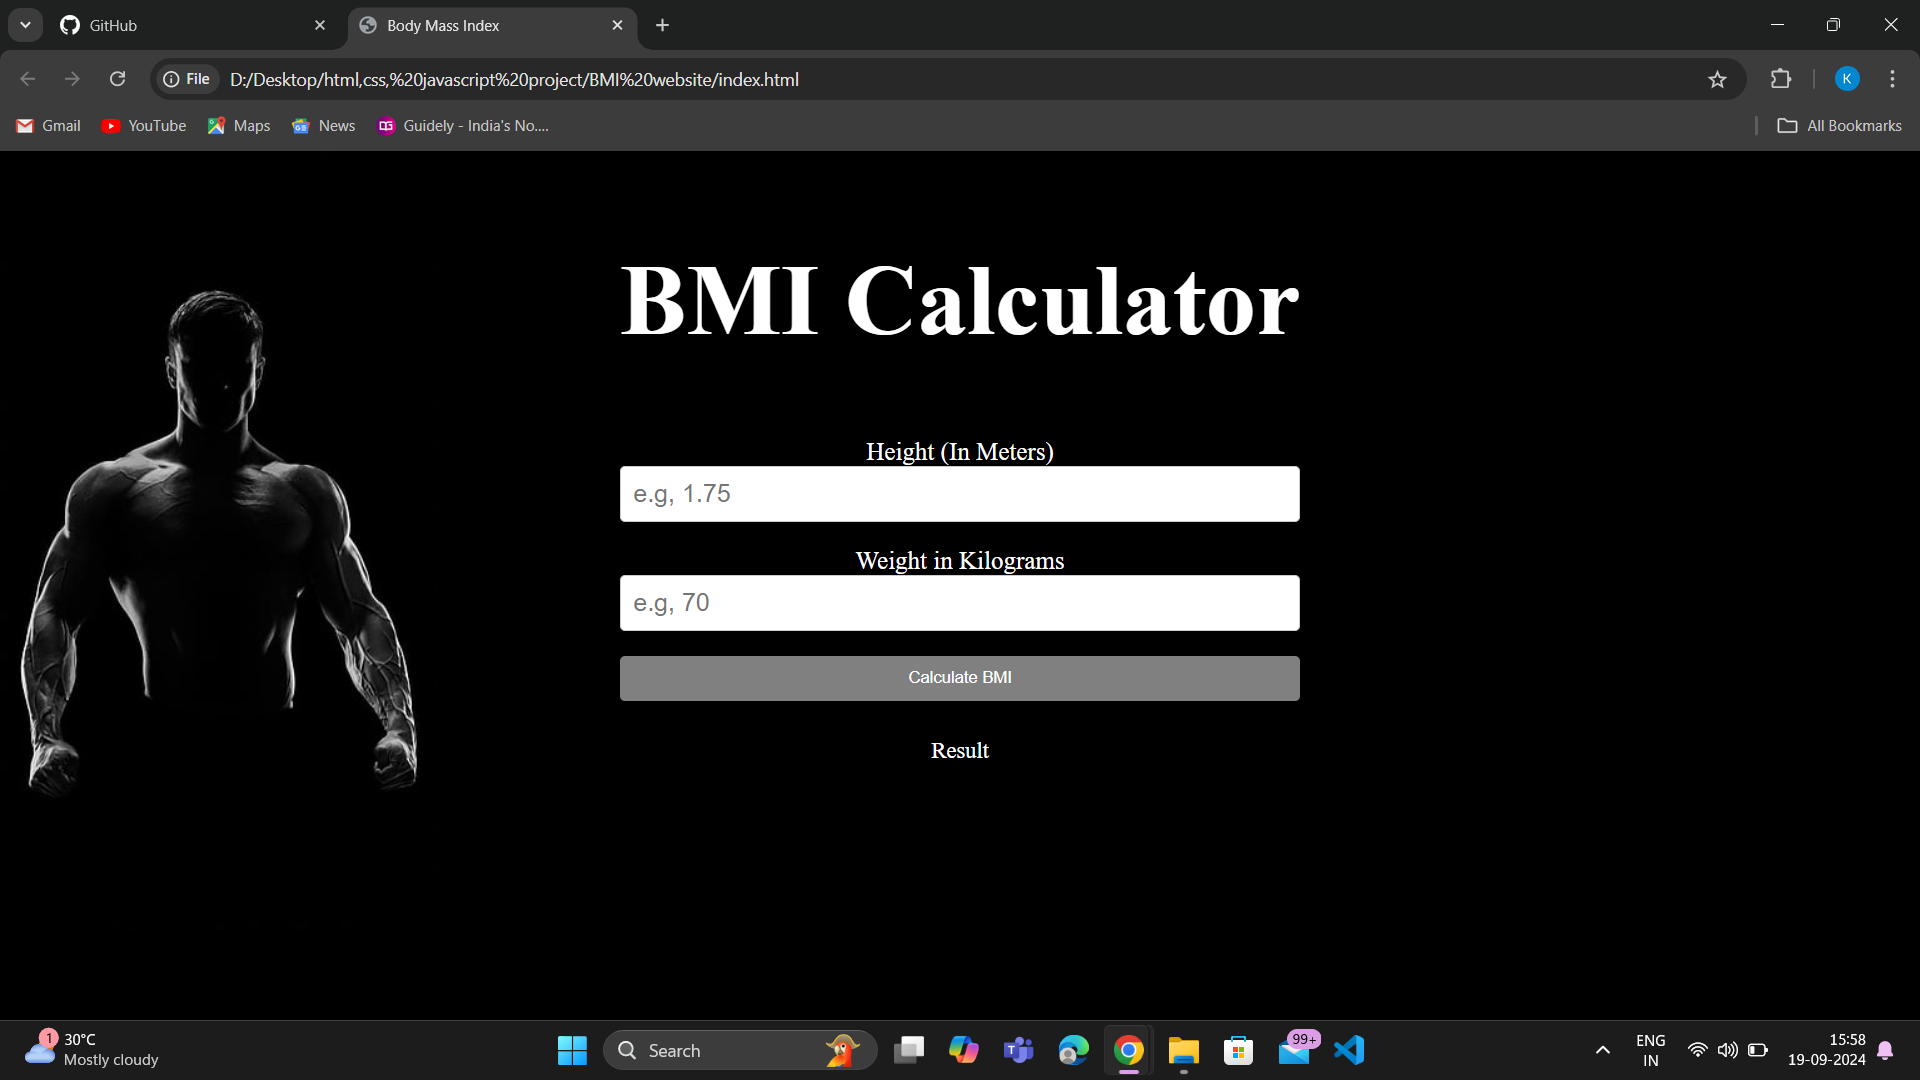The width and height of the screenshot is (1920, 1080).
Task: Go back using the back arrow
Action: 27,79
